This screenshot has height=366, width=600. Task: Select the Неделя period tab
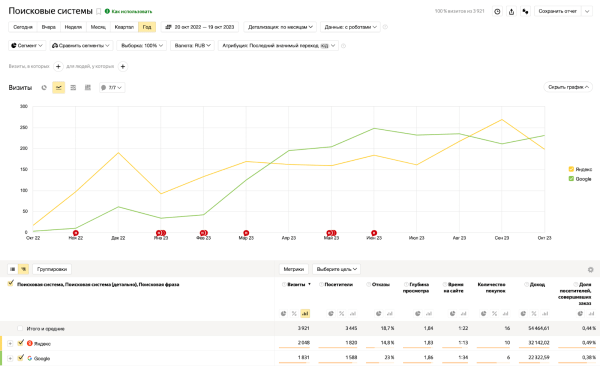coord(73,27)
